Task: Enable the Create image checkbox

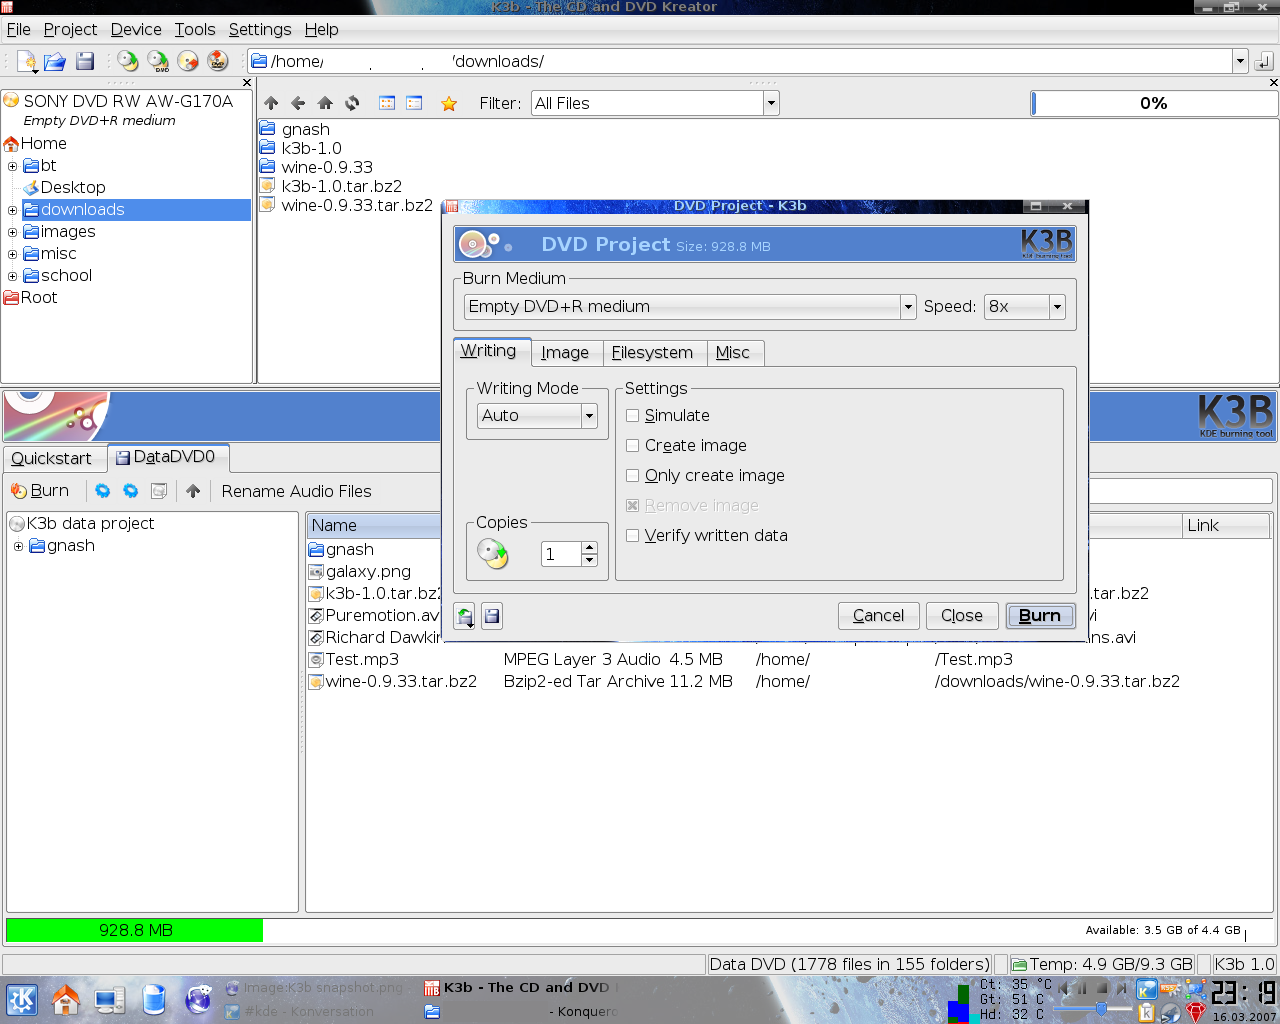Action: pos(632,446)
